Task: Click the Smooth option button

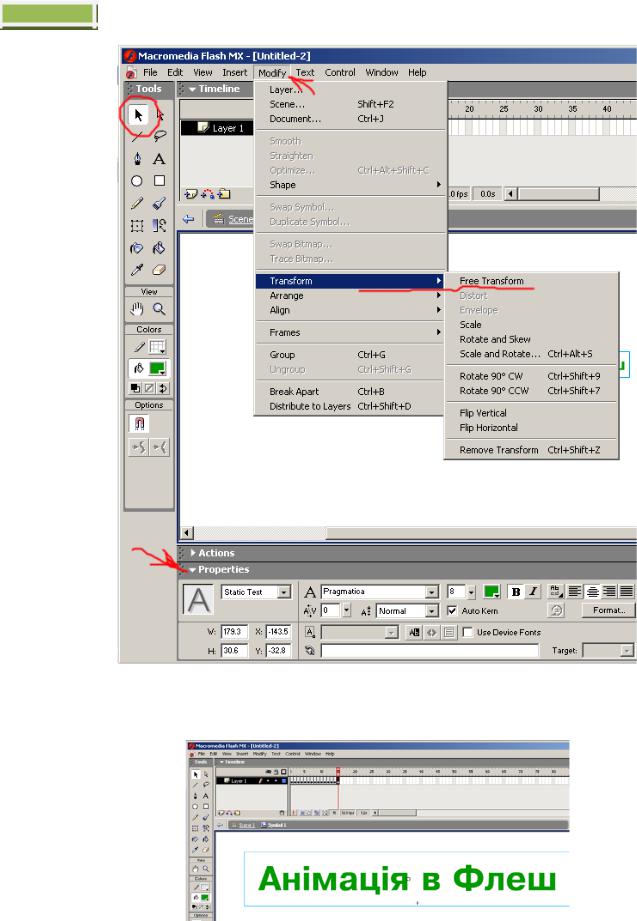Action: coord(139,448)
